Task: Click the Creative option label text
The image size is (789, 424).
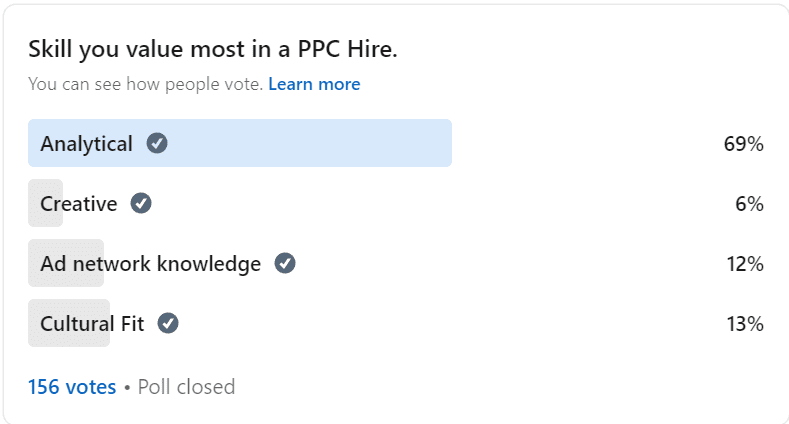Action: [x=78, y=204]
